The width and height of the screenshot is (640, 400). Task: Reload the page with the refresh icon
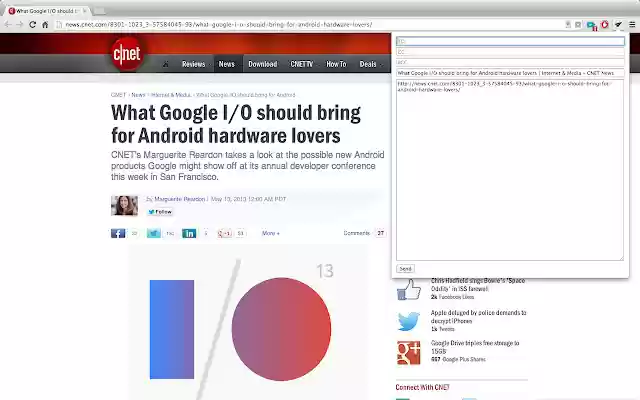coord(33,24)
